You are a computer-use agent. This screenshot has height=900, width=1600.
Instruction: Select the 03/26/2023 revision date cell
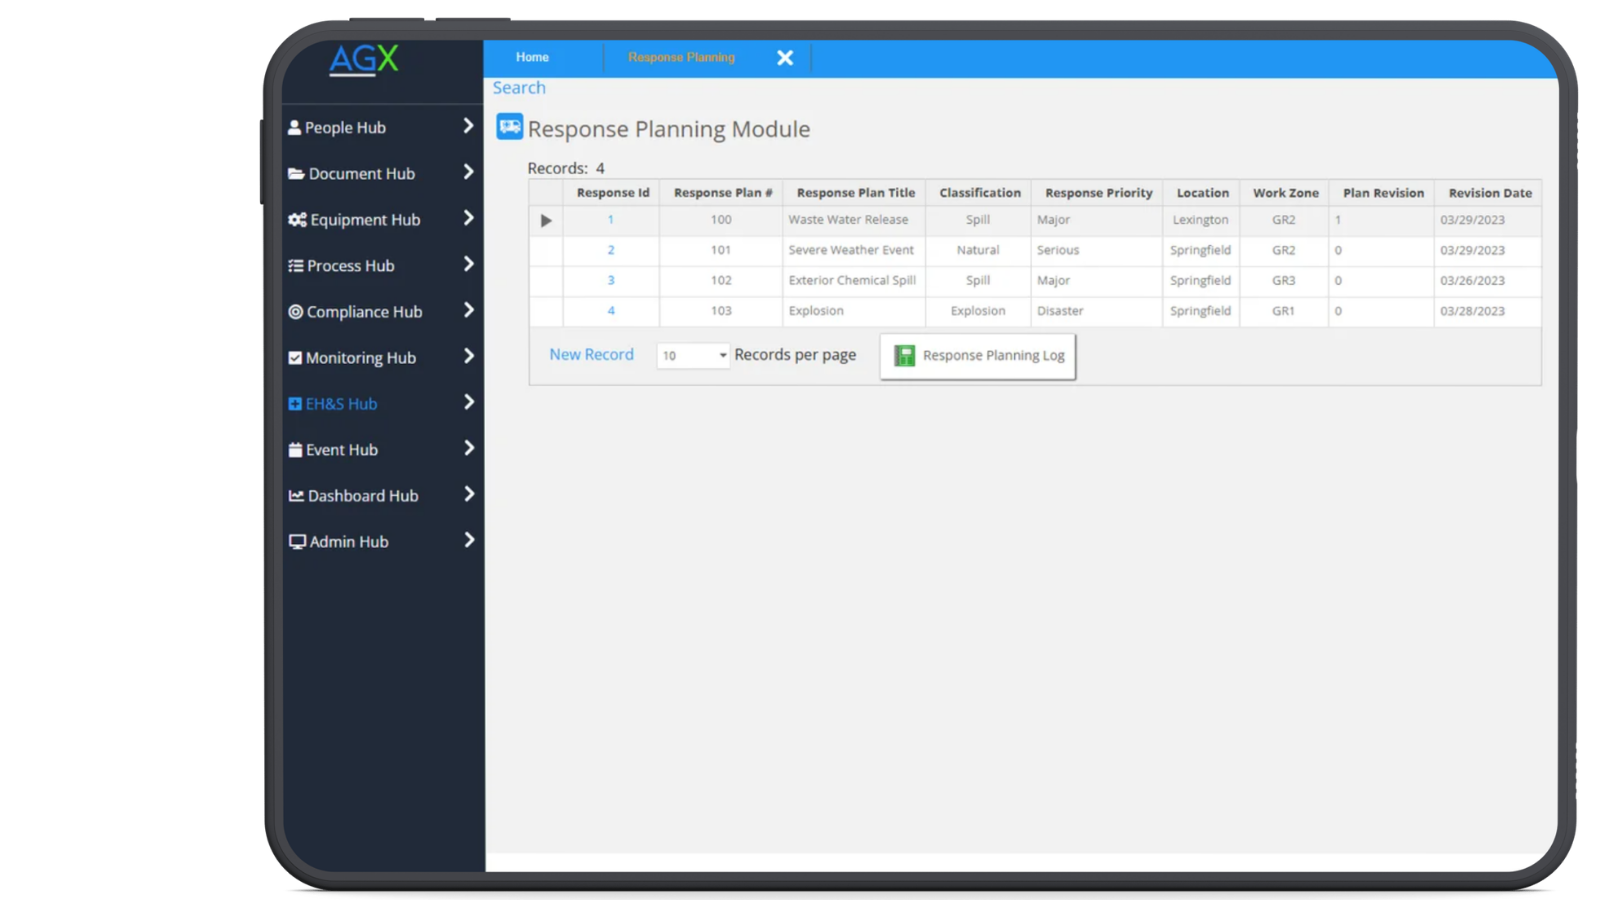click(x=1488, y=280)
